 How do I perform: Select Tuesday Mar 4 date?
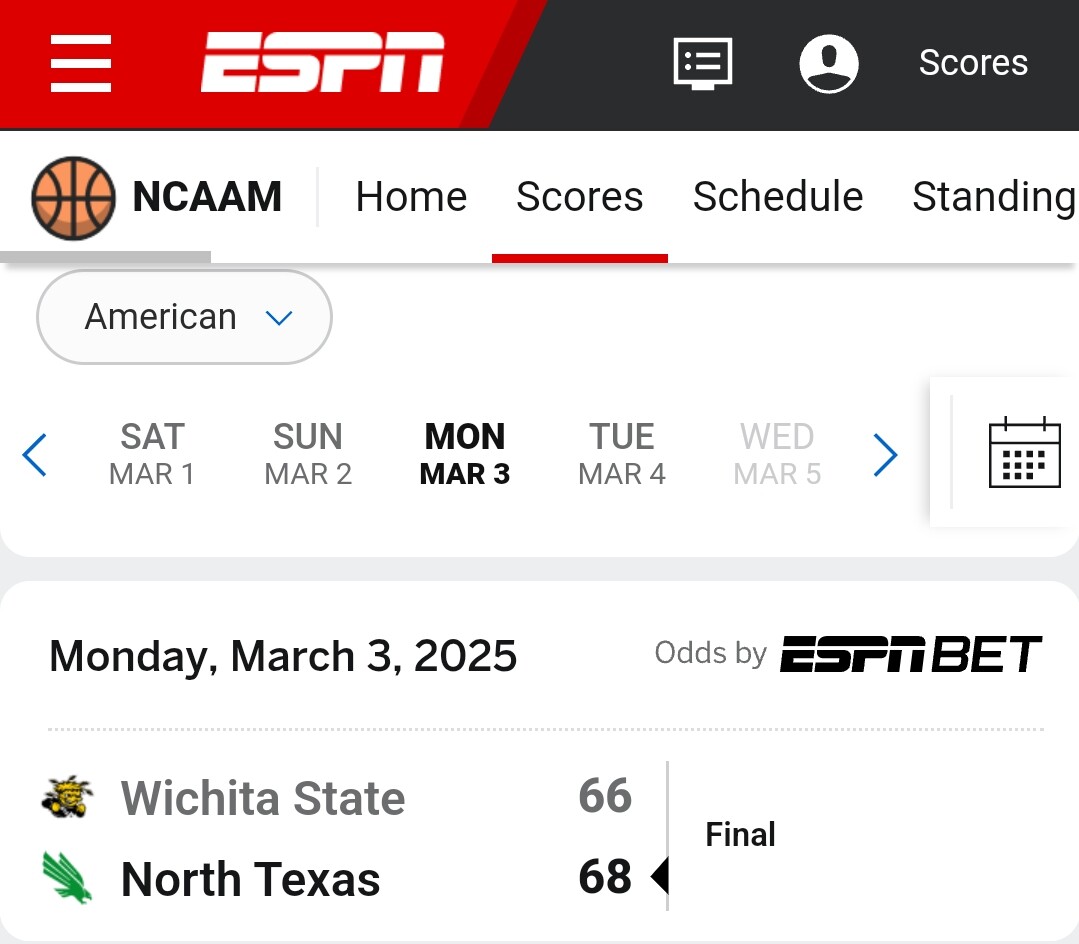click(621, 454)
